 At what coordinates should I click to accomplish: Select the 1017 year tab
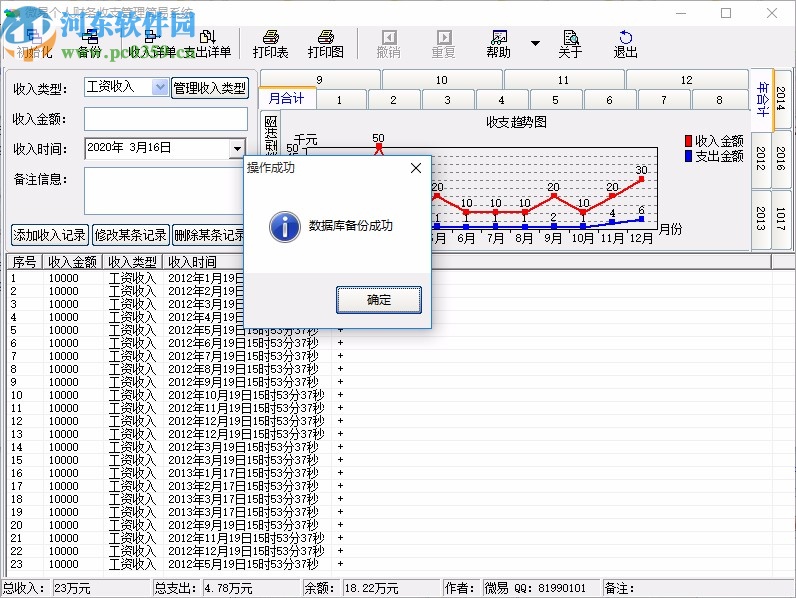(781, 219)
